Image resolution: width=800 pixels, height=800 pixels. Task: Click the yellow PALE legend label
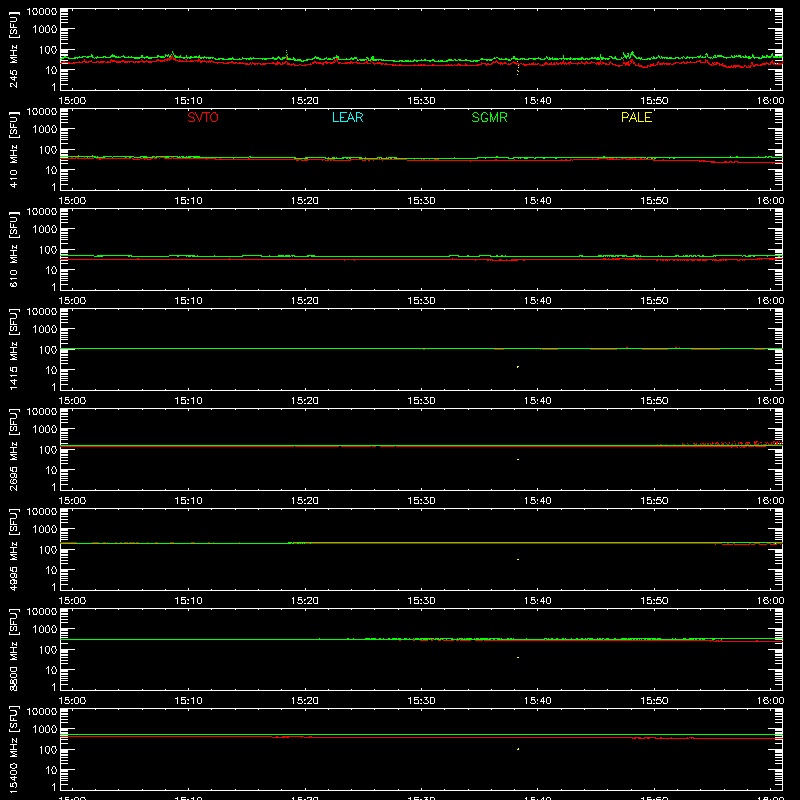[x=636, y=117]
